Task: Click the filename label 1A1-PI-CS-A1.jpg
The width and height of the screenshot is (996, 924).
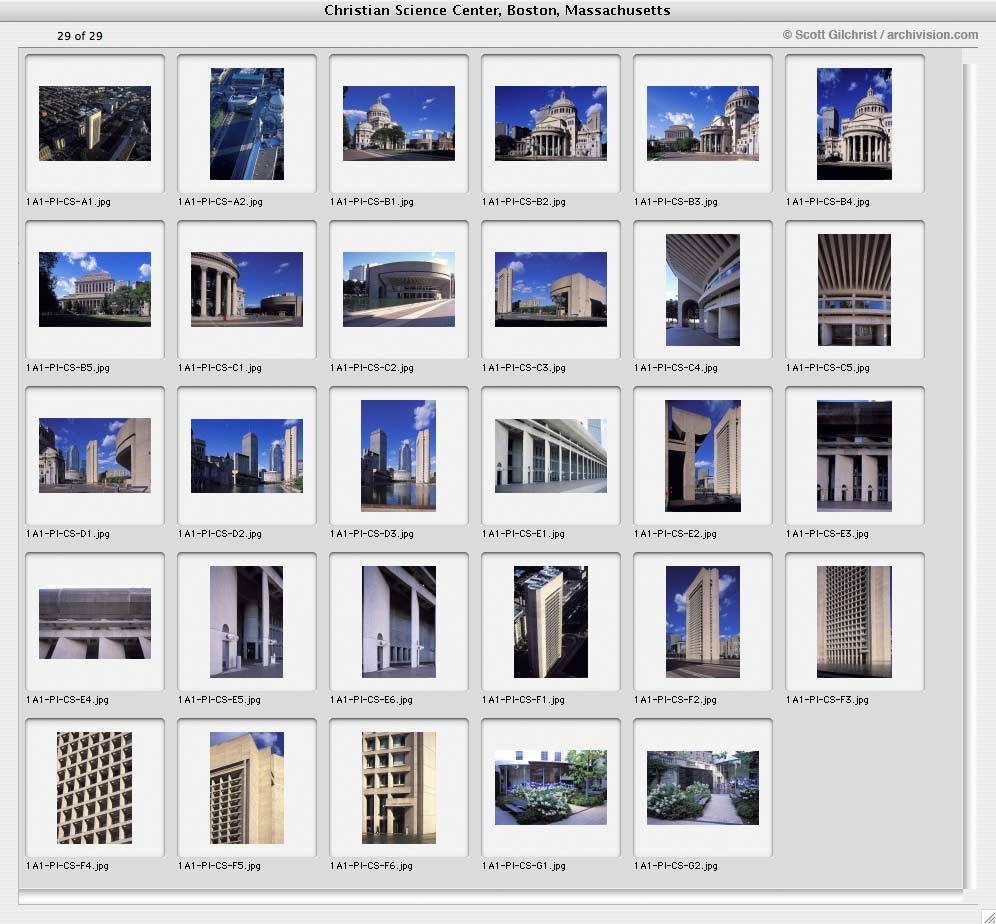Action: tap(68, 202)
